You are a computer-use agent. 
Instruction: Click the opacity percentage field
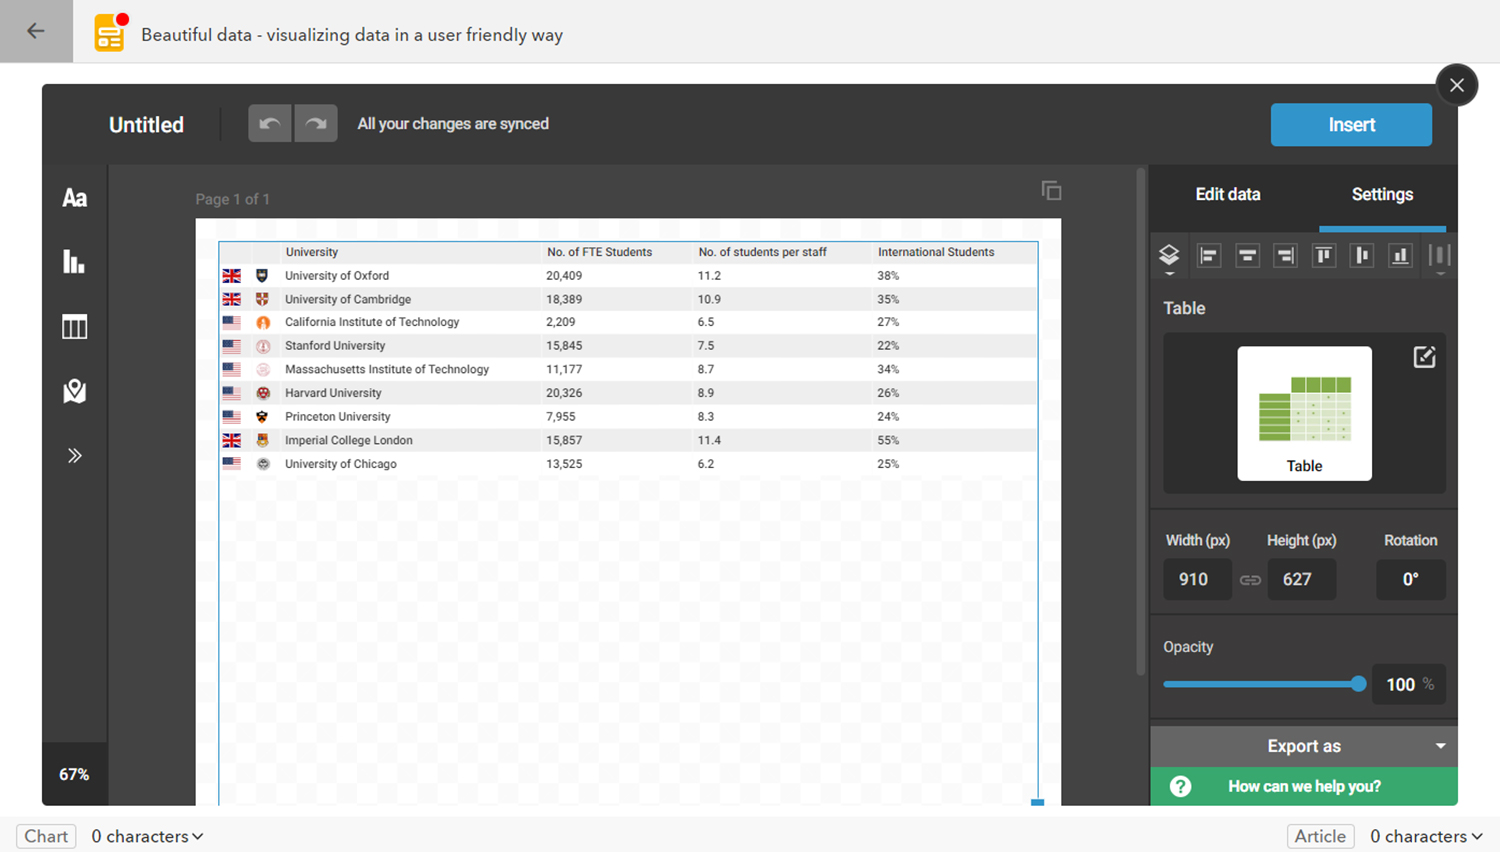(x=1408, y=684)
